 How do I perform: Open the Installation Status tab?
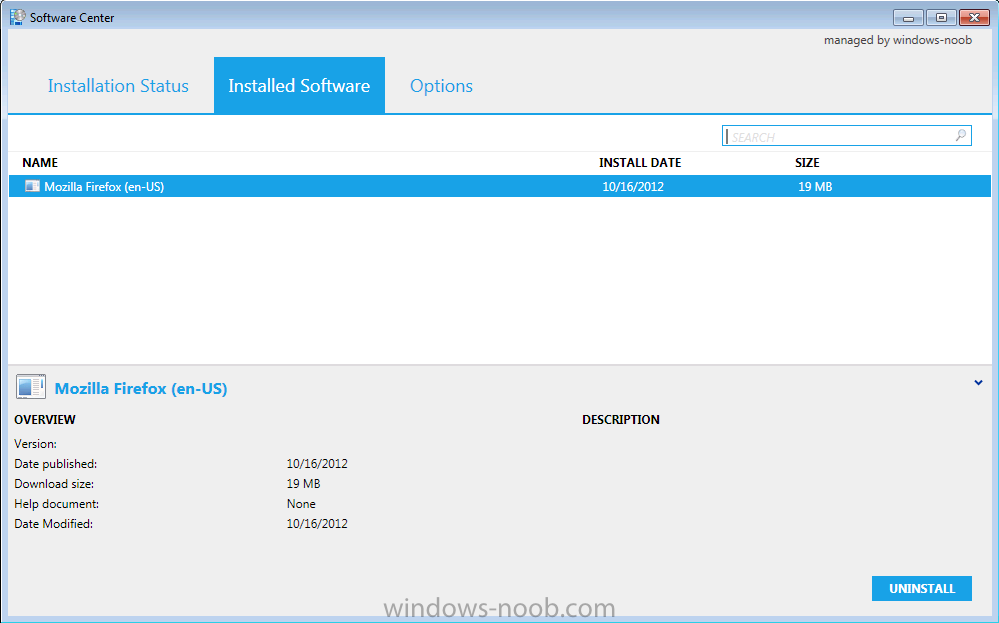click(118, 86)
